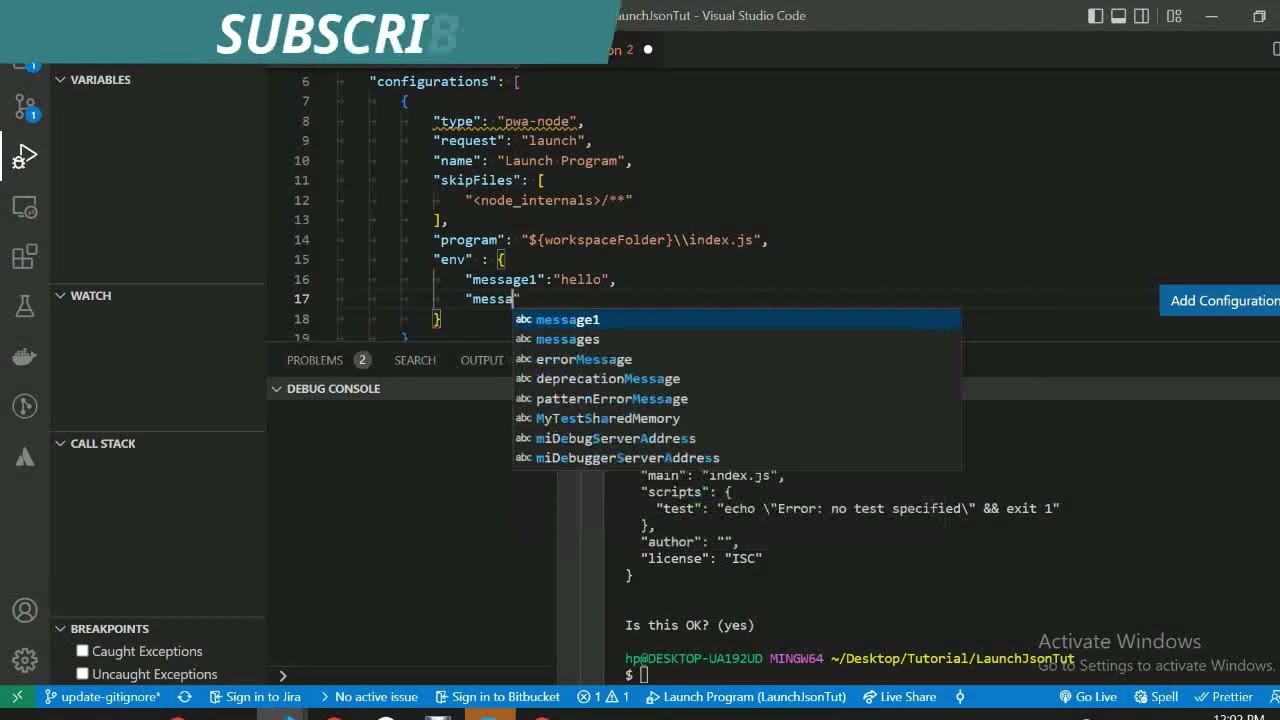Open the Manage gear menu
Viewport: 1280px width, 720px height.
25,660
